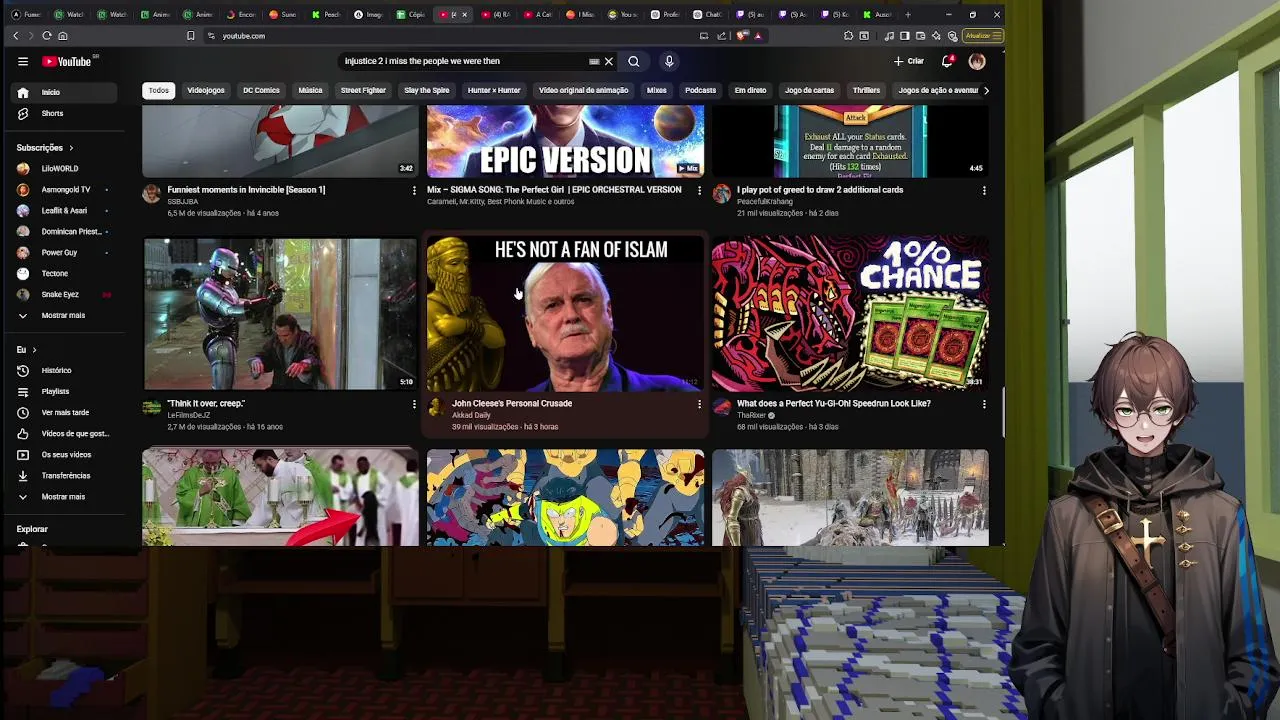
Task: Click the browser back arrow
Action: [x=15, y=36]
